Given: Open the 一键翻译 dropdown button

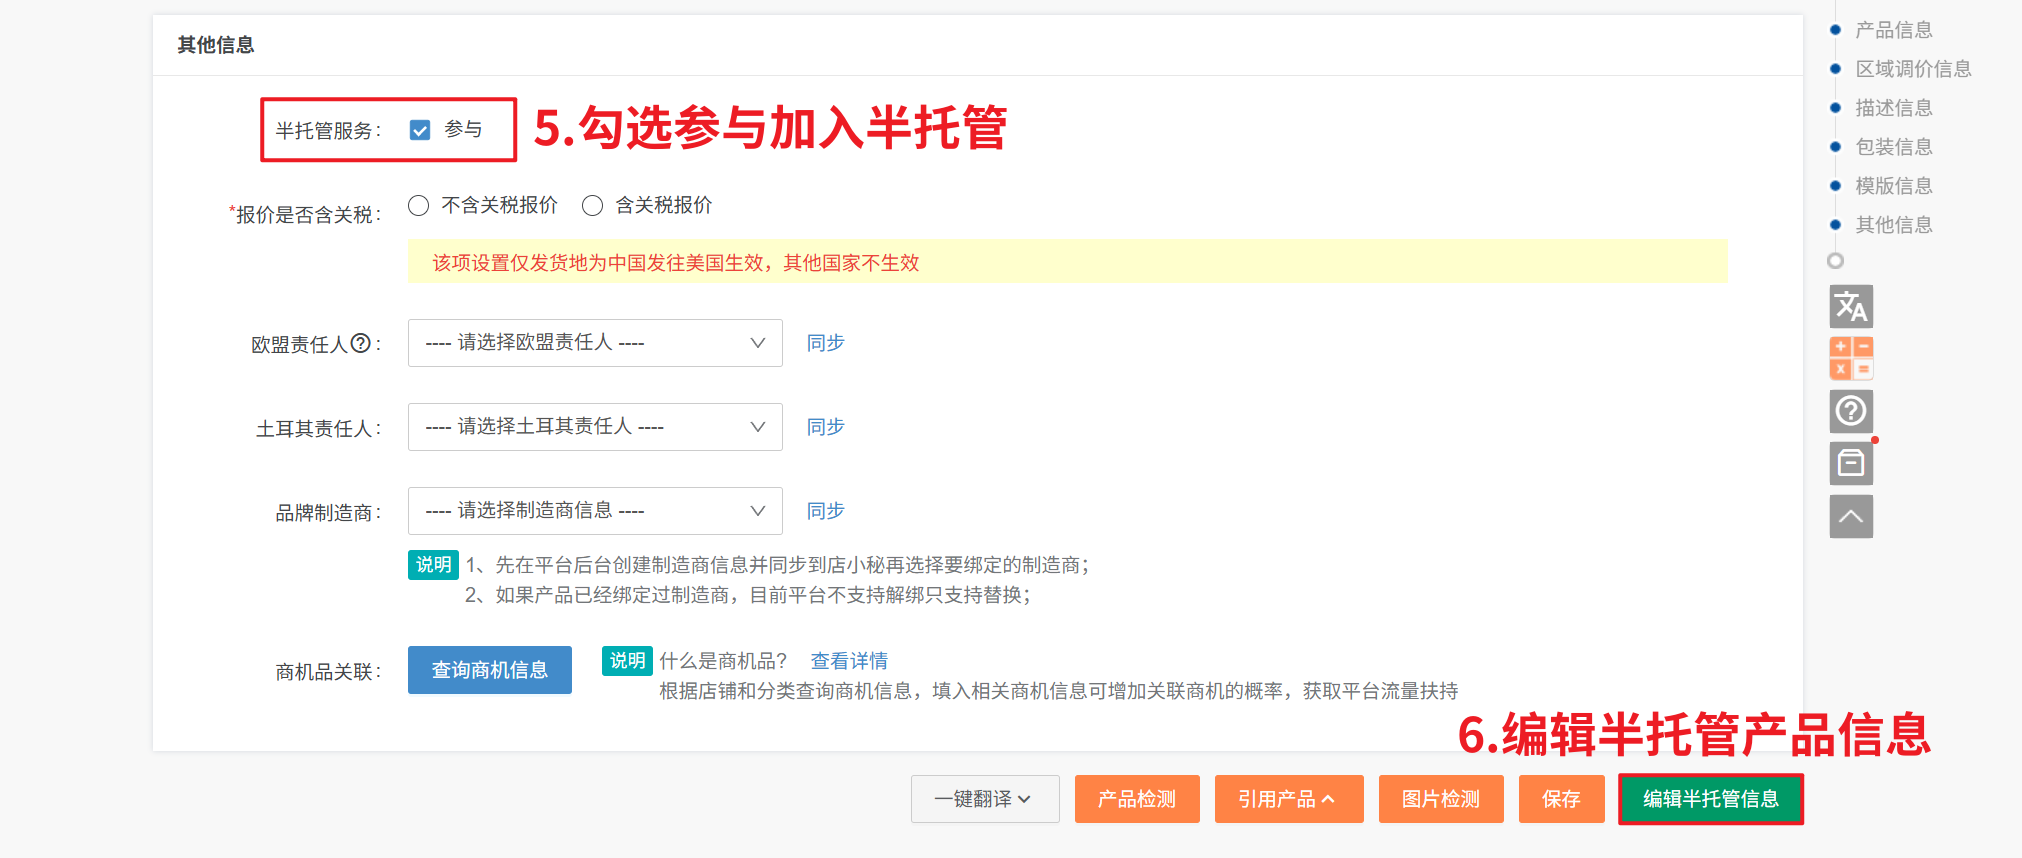Looking at the screenshot, I should (x=984, y=799).
